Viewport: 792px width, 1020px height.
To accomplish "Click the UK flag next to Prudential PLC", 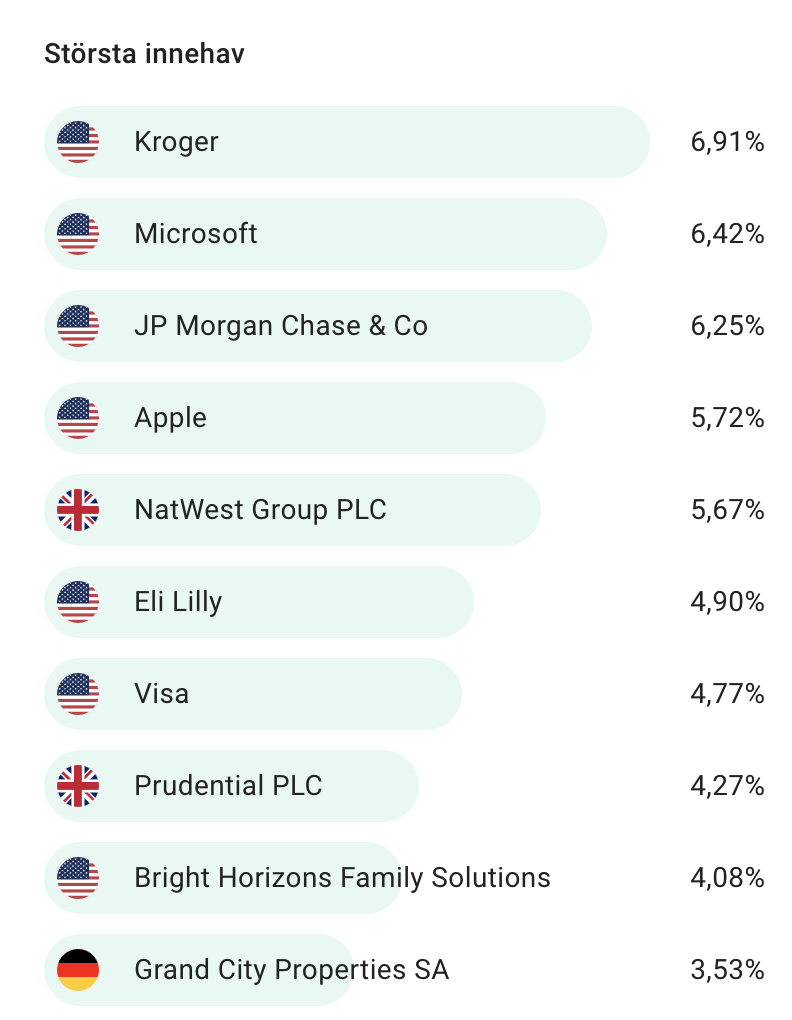I will coord(78,786).
